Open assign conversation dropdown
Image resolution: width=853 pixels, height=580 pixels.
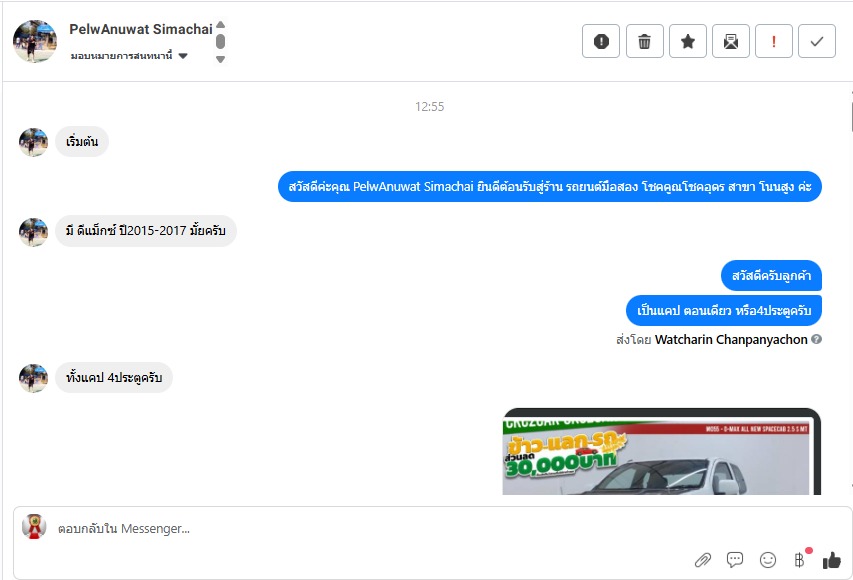tap(129, 55)
